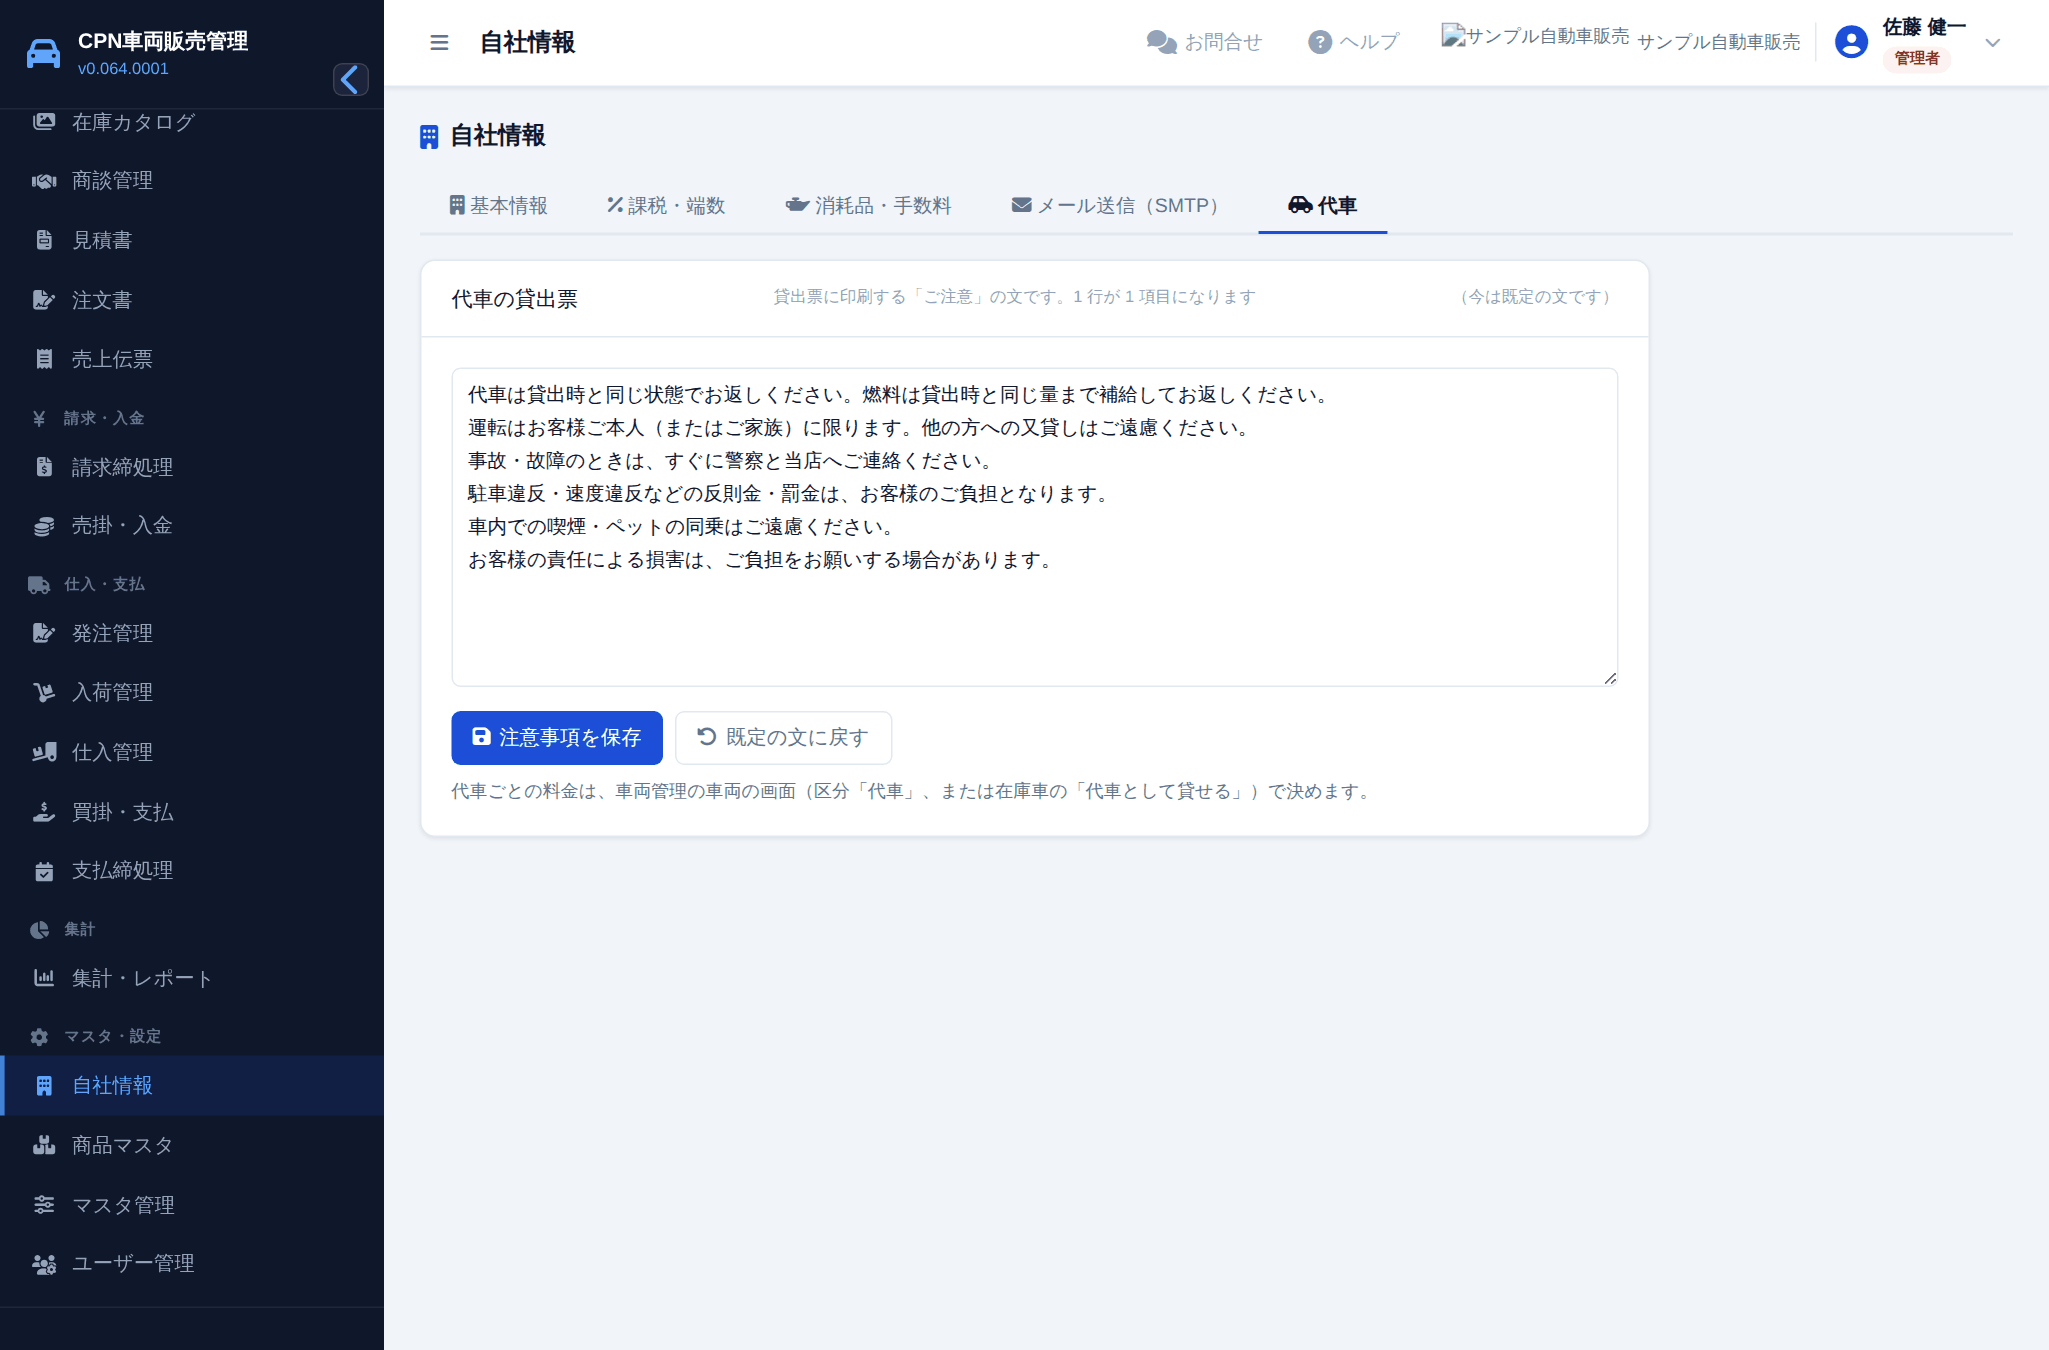
Task: Open 商品マスタ menu item
Action: [192, 1146]
